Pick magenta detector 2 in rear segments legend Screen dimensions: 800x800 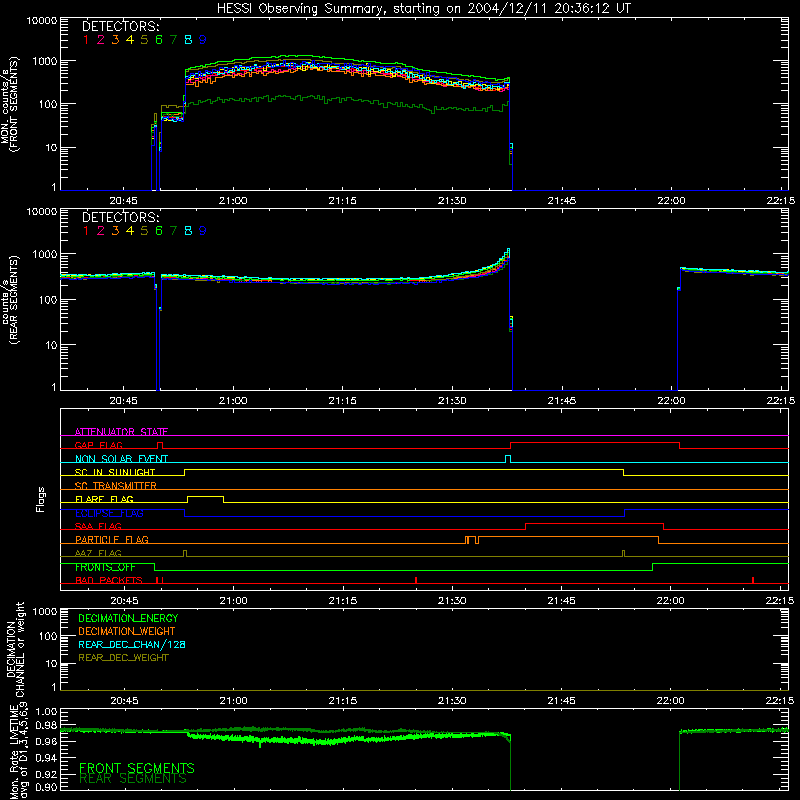click(101, 231)
